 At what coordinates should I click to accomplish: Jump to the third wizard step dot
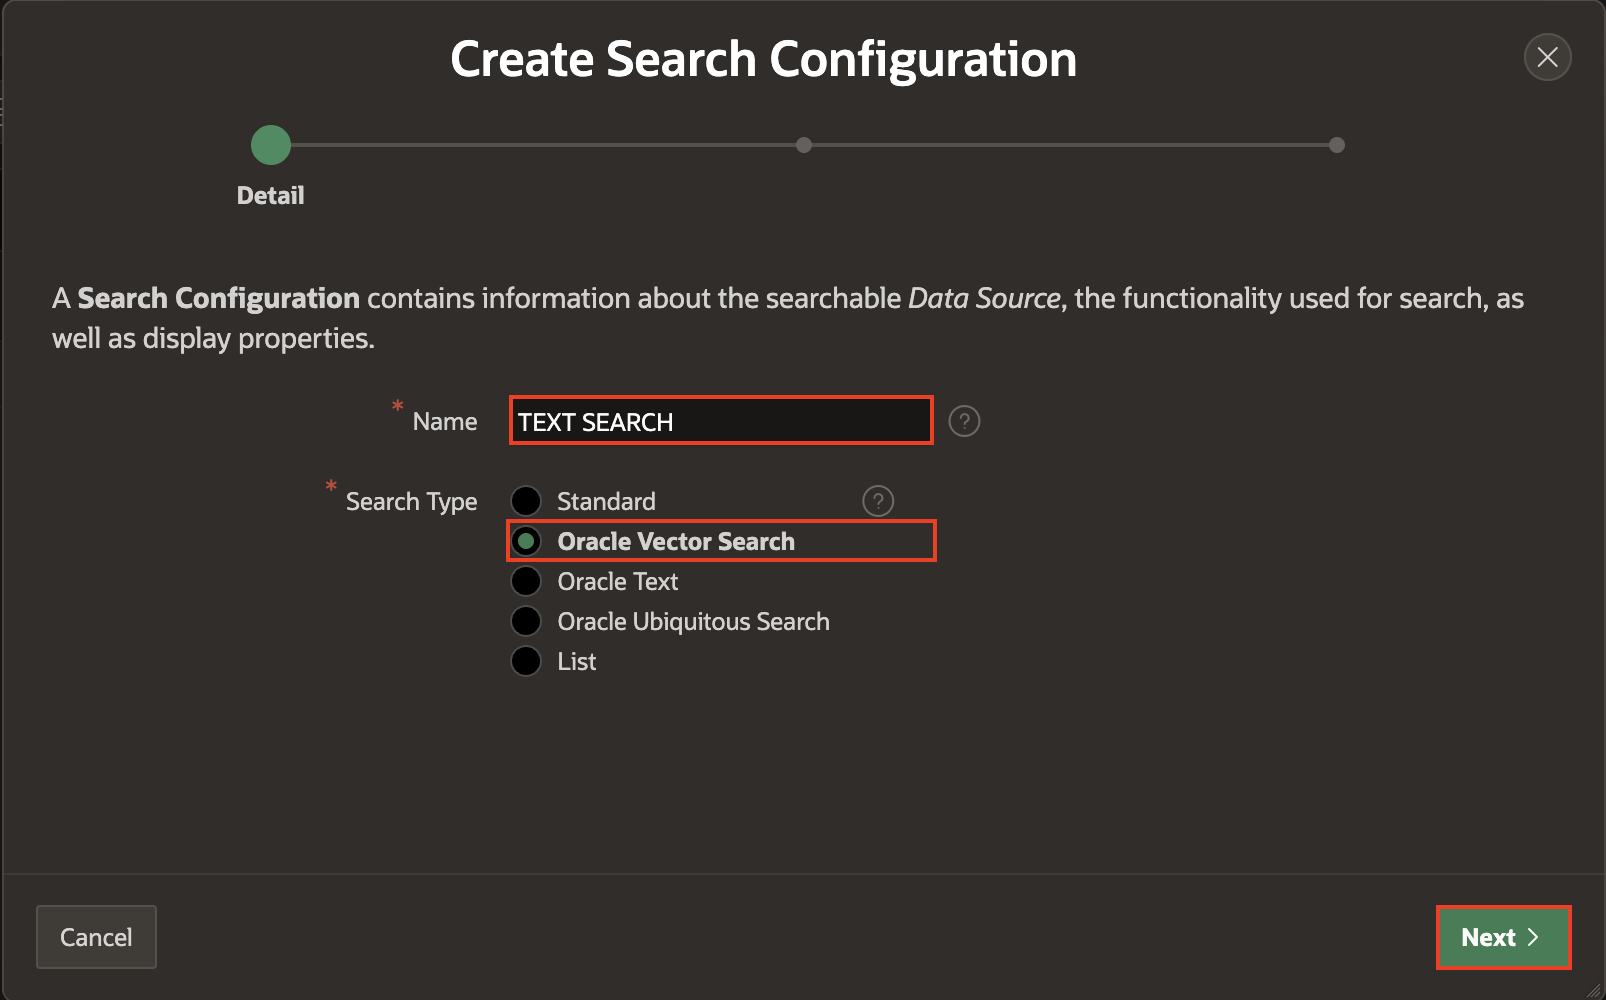point(1337,145)
